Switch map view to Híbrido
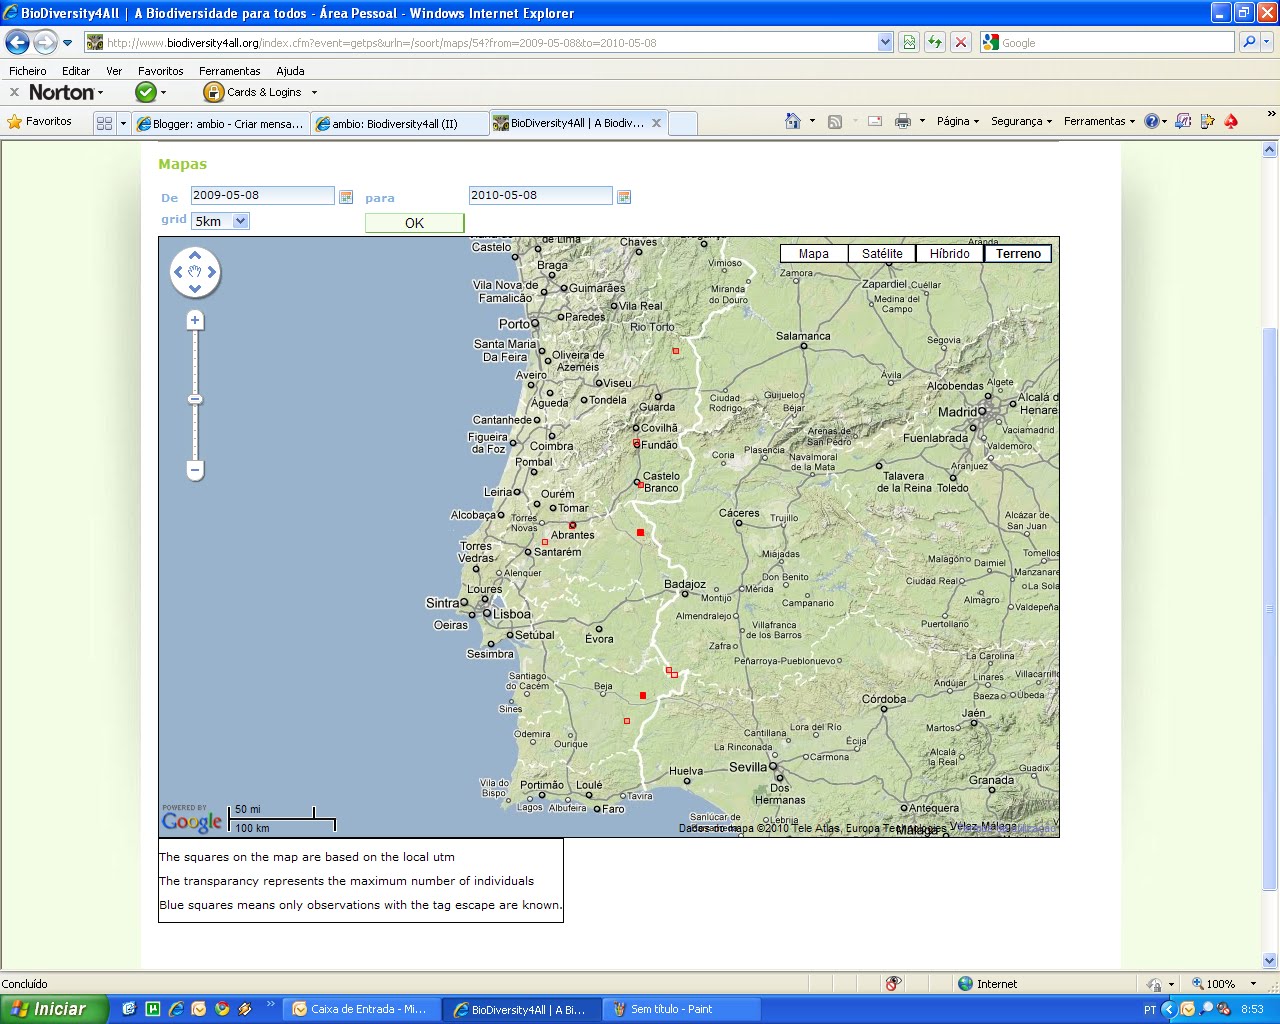The height and width of the screenshot is (1024, 1280). (x=950, y=254)
